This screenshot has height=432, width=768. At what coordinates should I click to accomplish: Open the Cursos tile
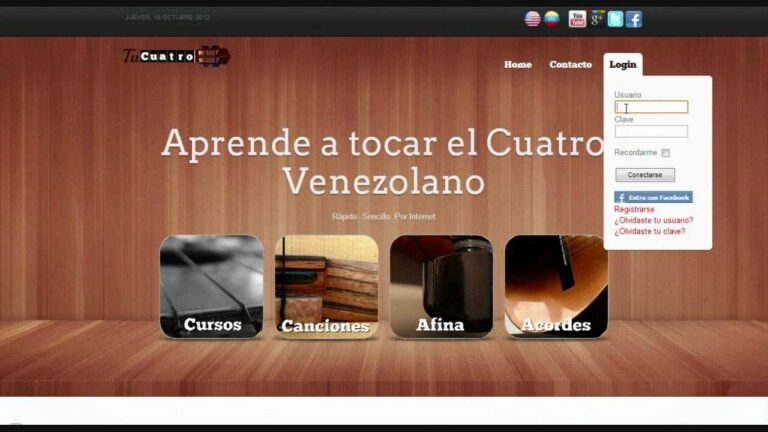pyautogui.click(x=212, y=287)
